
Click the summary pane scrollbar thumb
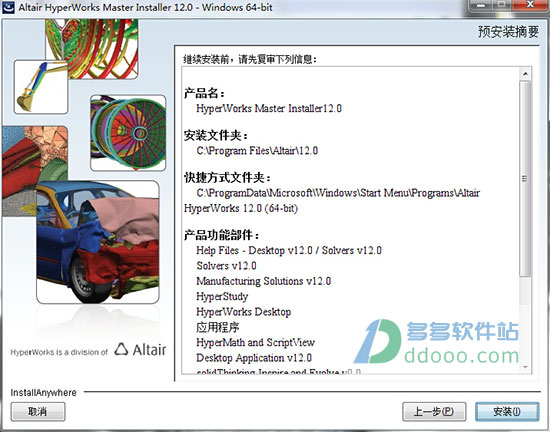(525, 179)
